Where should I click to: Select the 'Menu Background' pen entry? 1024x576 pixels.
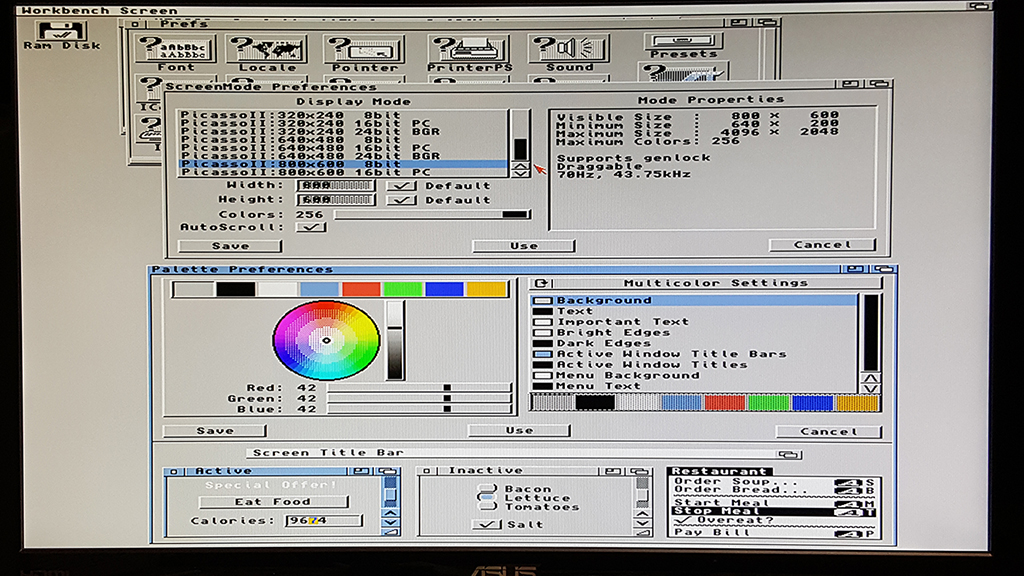coord(694,376)
